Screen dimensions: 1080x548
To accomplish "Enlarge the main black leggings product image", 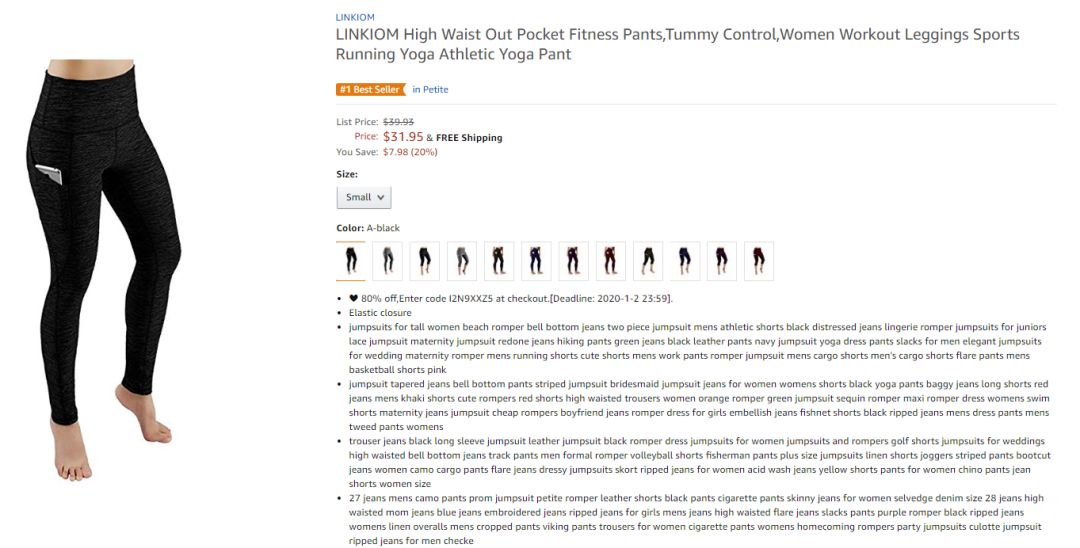I will click(103, 268).
